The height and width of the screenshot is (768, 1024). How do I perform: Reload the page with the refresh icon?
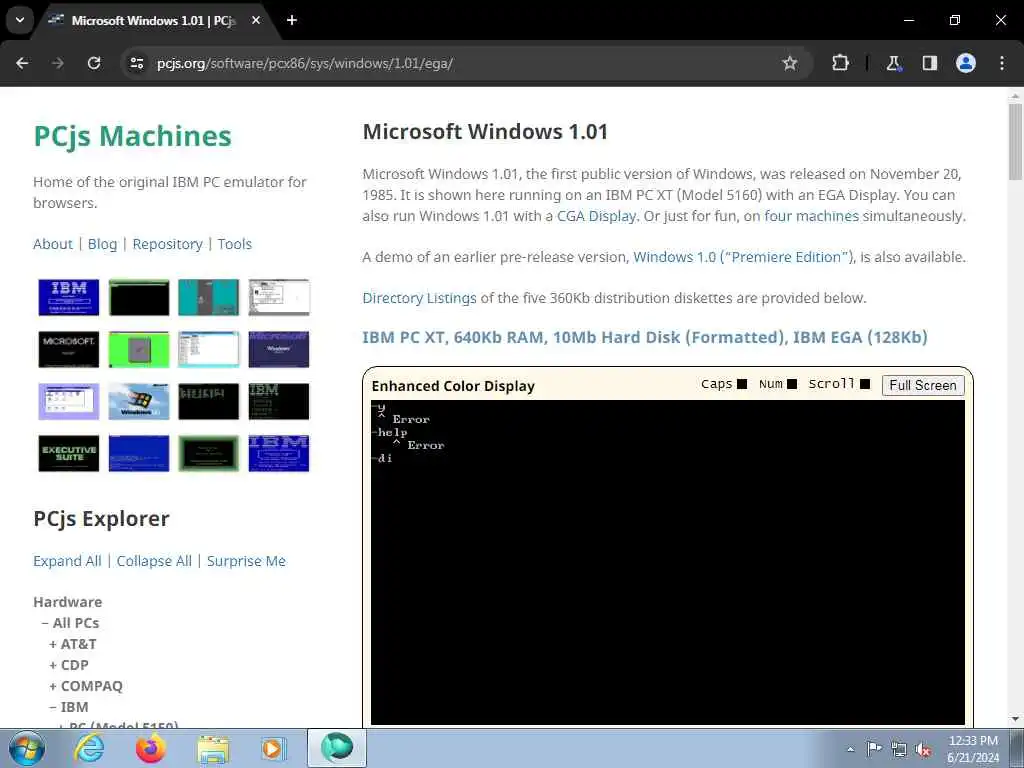[x=94, y=63]
